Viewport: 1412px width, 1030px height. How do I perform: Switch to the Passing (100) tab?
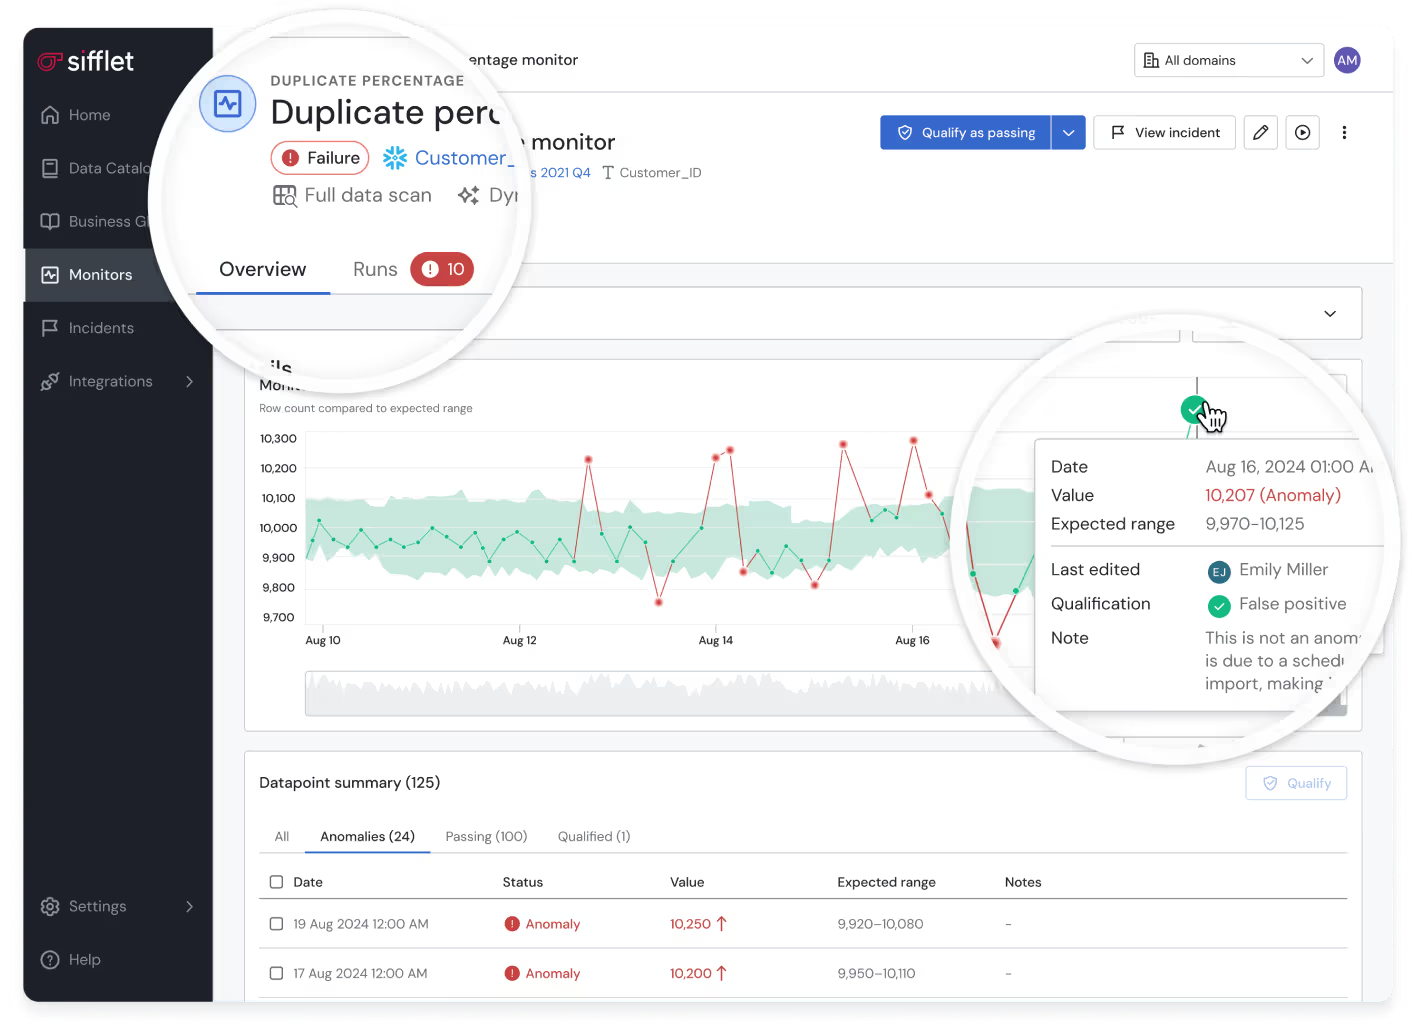[x=486, y=836]
